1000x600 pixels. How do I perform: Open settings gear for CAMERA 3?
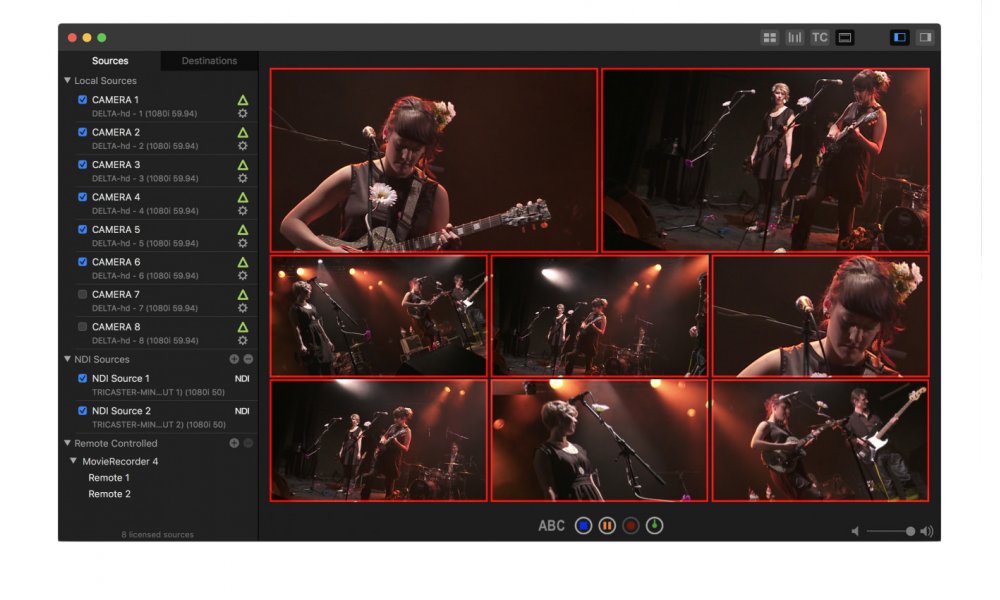tap(242, 178)
